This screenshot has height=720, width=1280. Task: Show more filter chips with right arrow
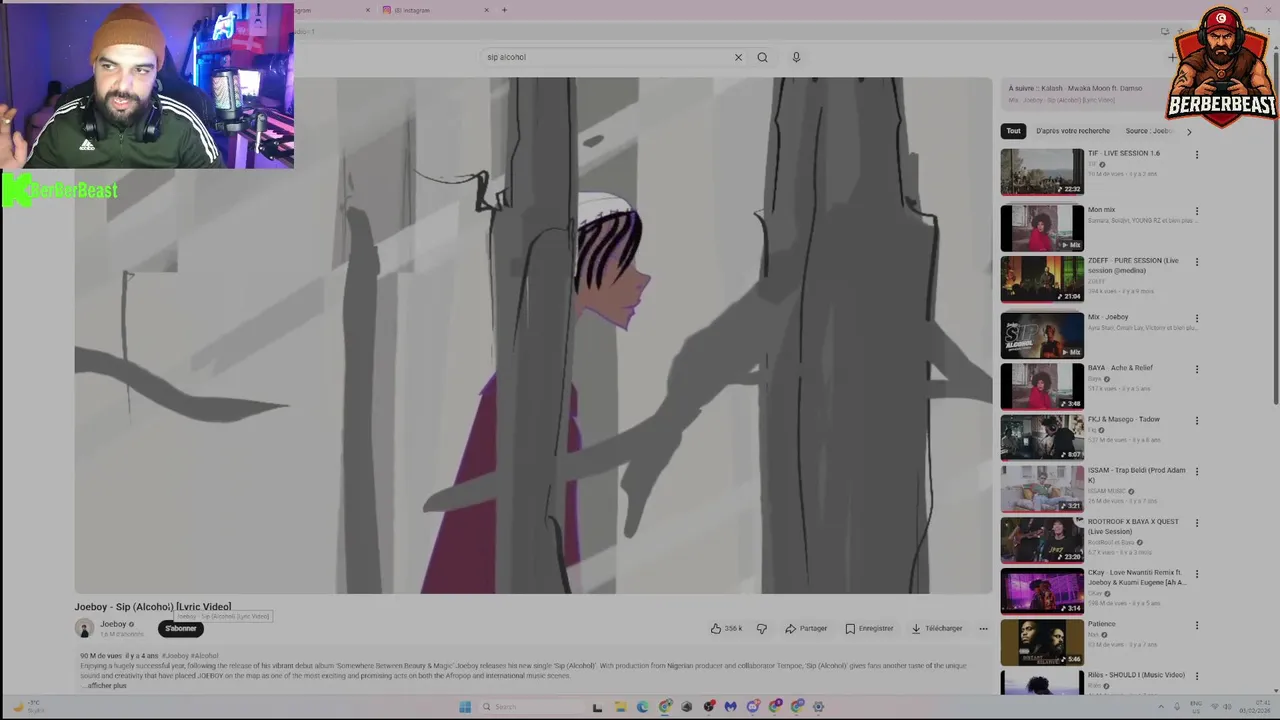1189,131
